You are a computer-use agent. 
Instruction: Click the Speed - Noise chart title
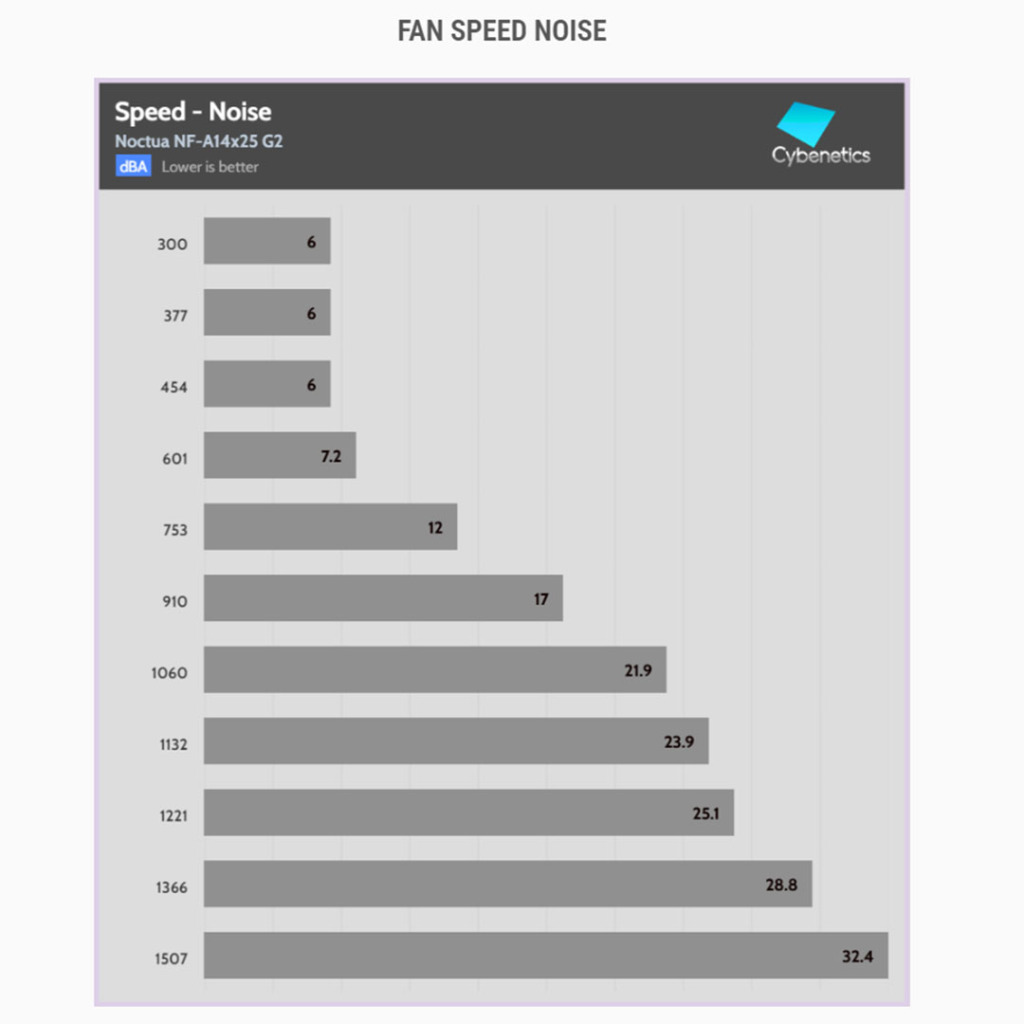pyautogui.click(x=192, y=111)
